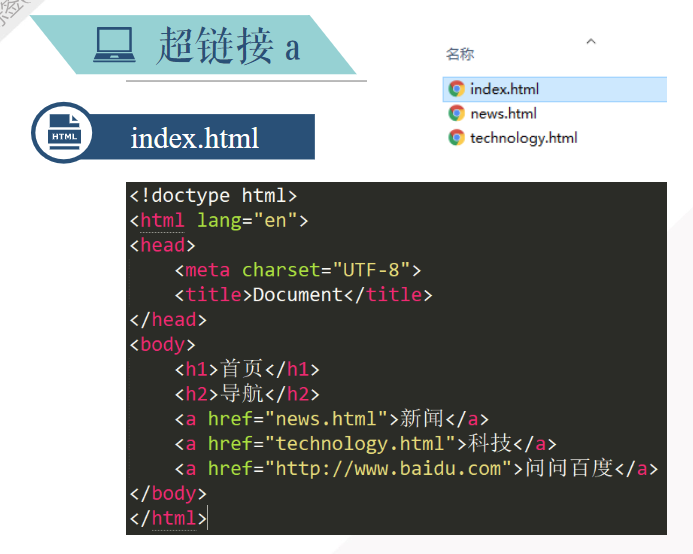Select the news.html file name in list
This screenshot has width=693, height=554.
[x=503, y=114]
